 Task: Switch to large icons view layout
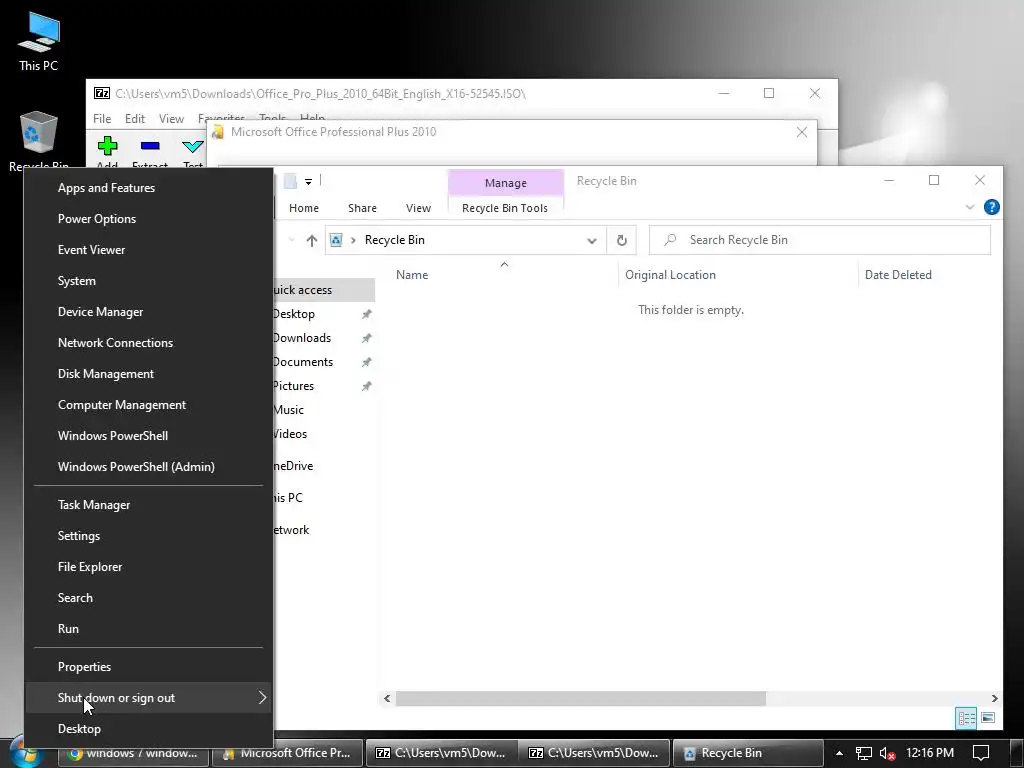tap(988, 718)
